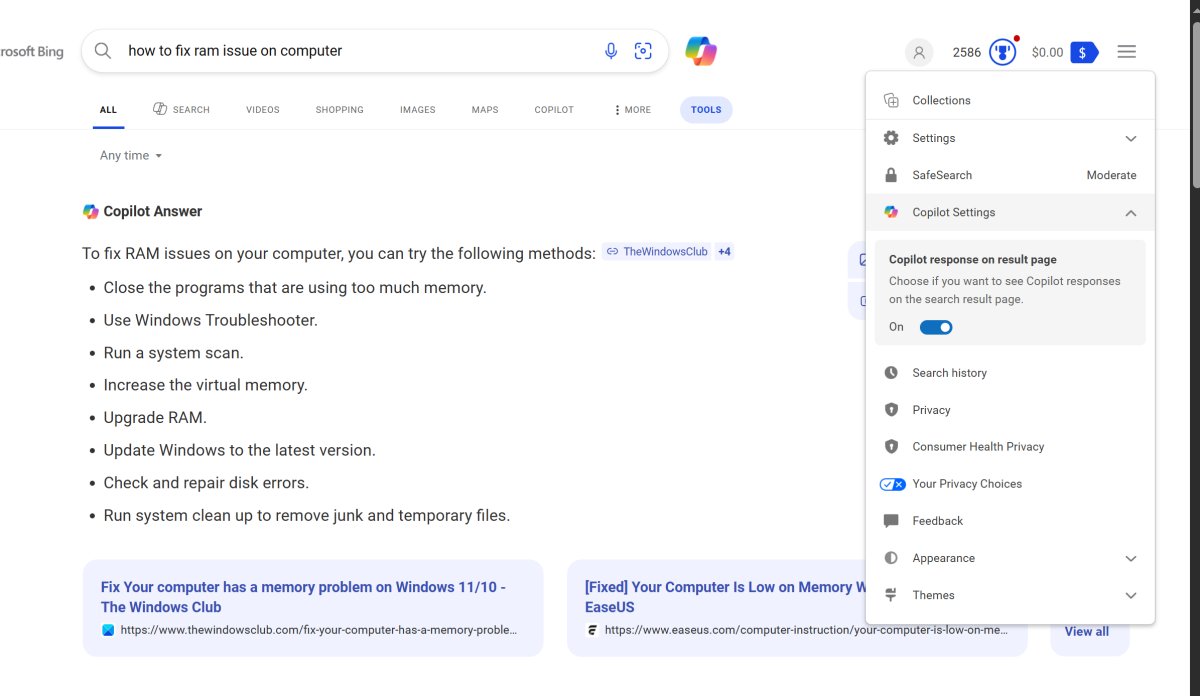Click the Consumer Health Privacy shield icon
Viewport: 1200px width, 696px height.
coord(891,447)
